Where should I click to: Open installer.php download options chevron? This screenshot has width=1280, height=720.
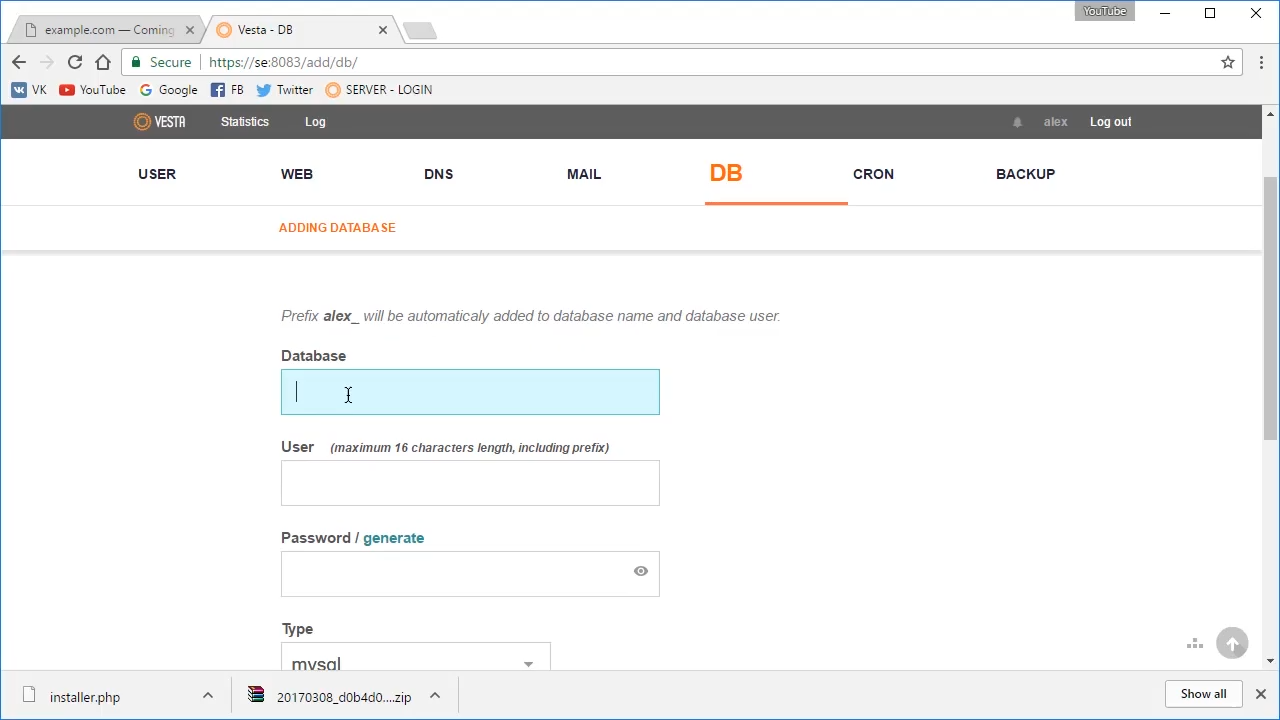point(208,696)
